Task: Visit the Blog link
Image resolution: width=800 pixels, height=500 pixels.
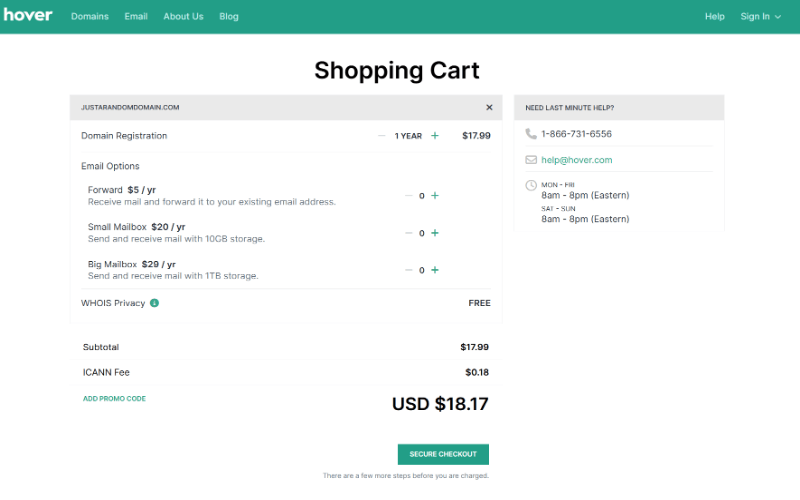Action: 229,16
